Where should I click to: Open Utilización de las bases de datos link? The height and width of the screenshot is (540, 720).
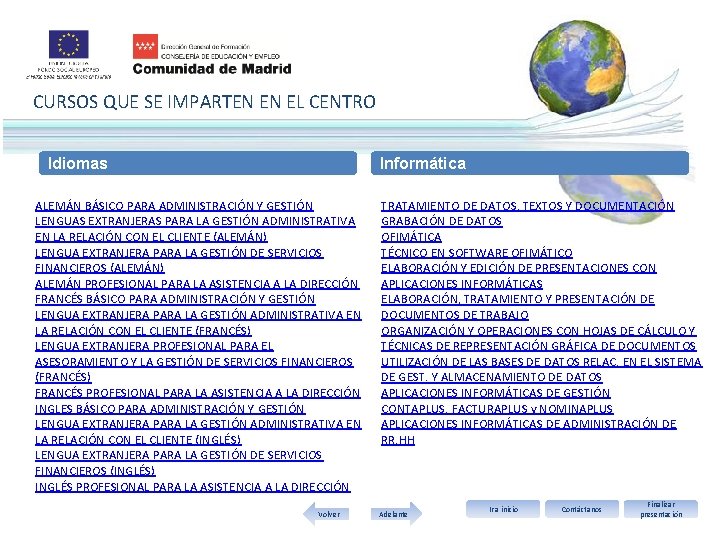coord(541,369)
